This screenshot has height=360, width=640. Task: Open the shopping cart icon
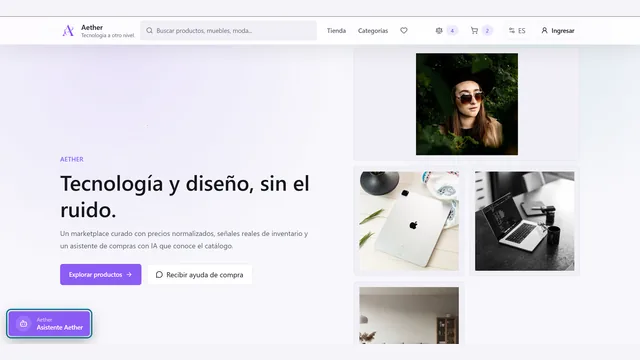coord(474,31)
